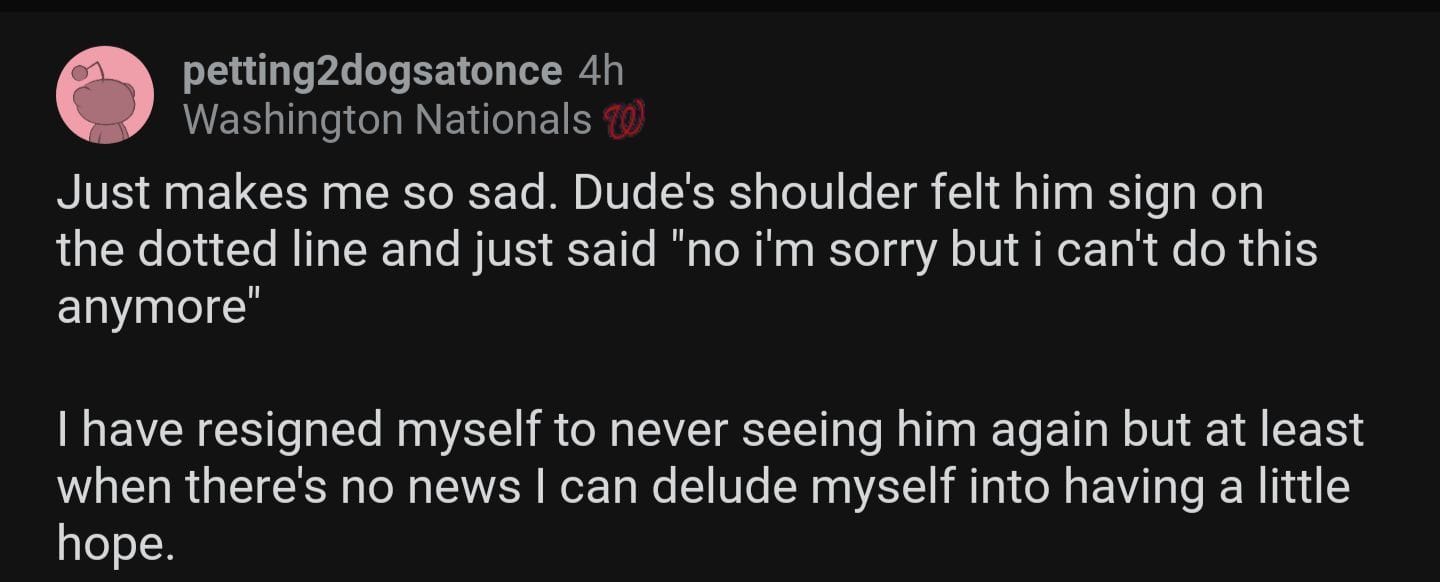Click the word "Washington" in the flair
Image resolution: width=1440 pixels, height=582 pixels.
coord(294,121)
